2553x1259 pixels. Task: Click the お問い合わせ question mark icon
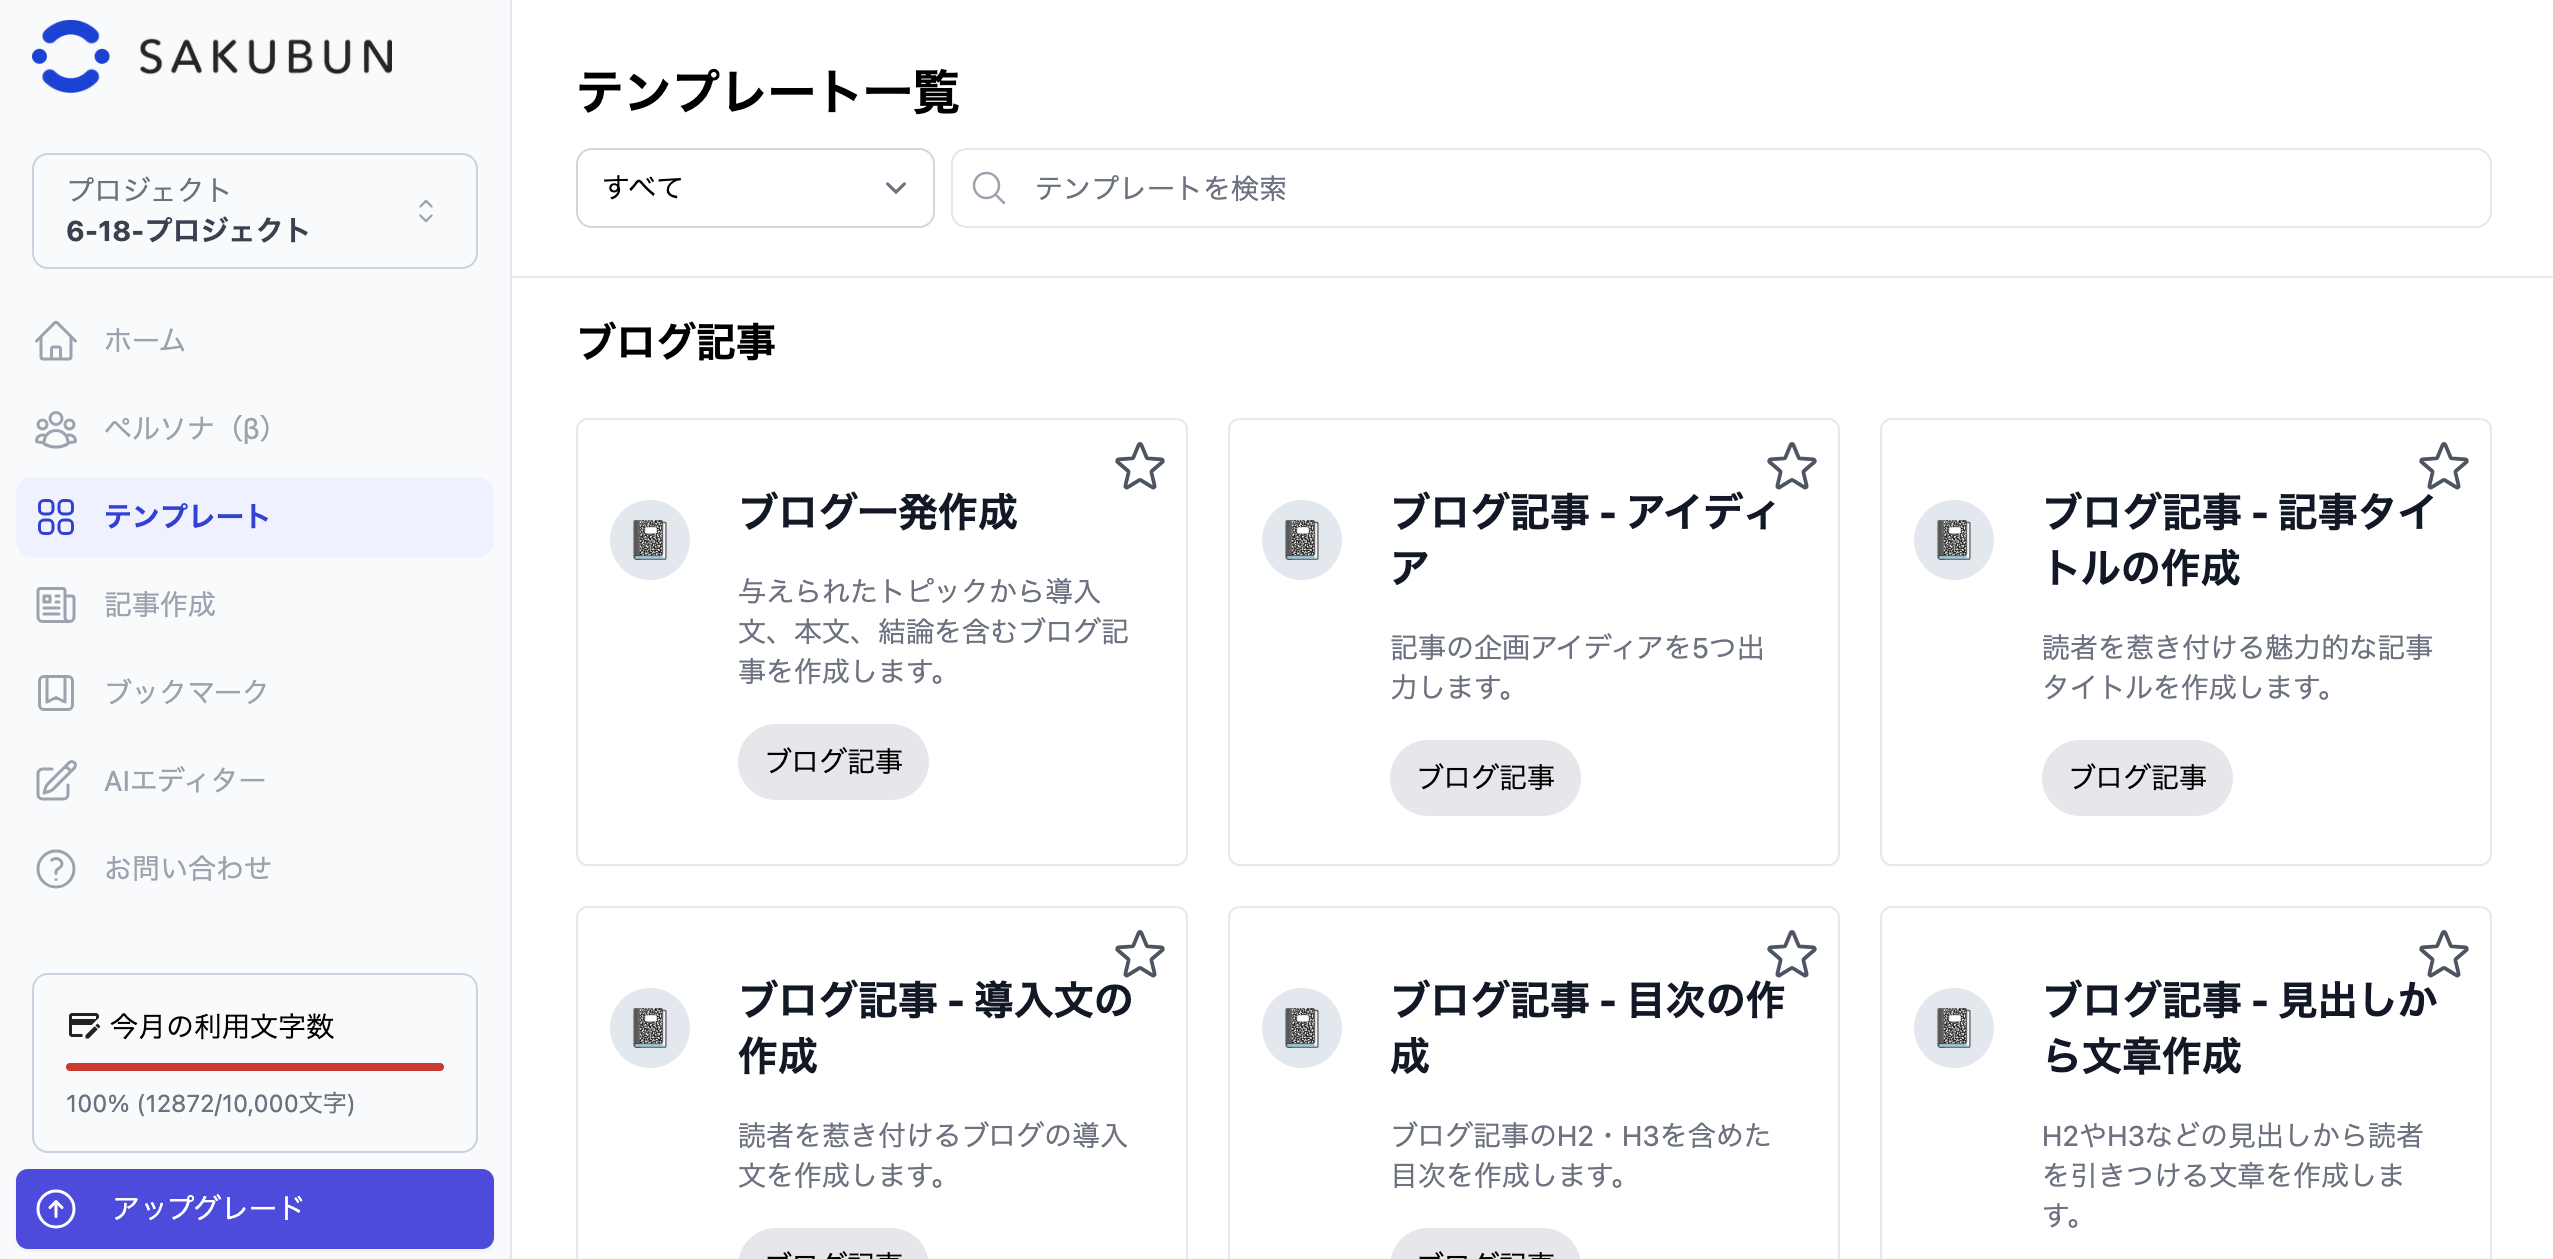click(x=56, y=868)
